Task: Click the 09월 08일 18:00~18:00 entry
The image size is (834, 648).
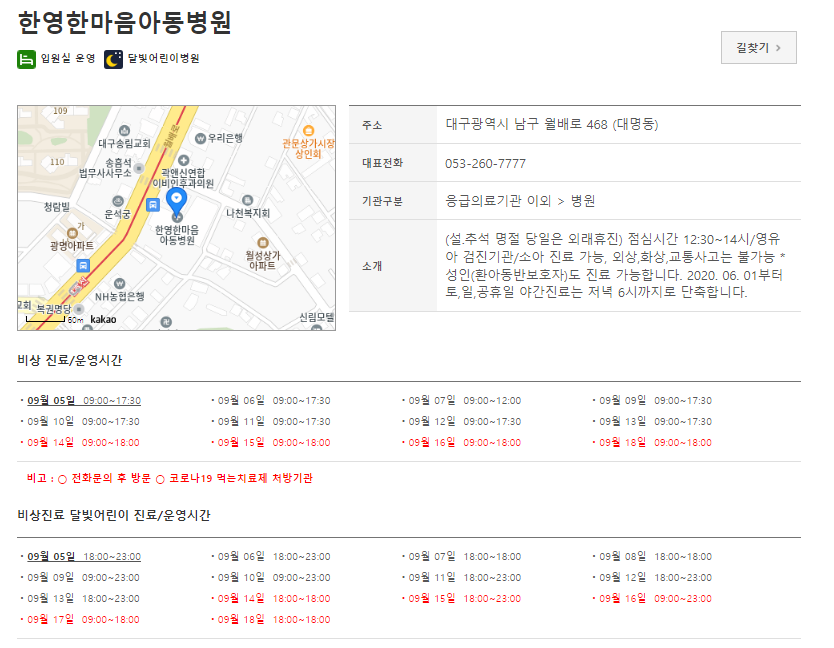Action: tap(655, 556)
